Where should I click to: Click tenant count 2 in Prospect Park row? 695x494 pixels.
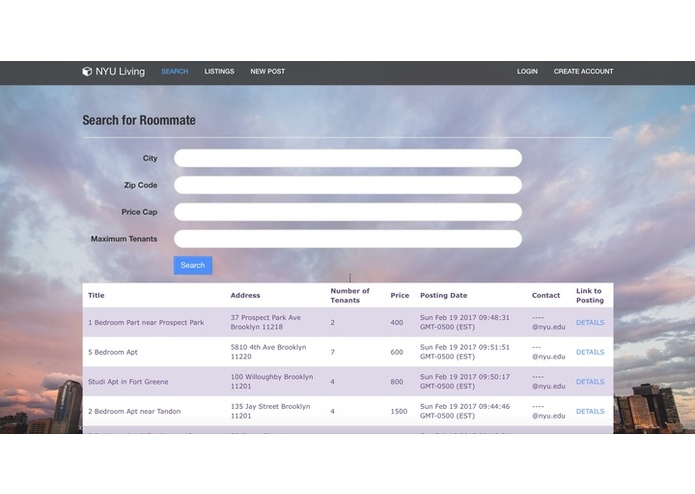click(332, 323)
